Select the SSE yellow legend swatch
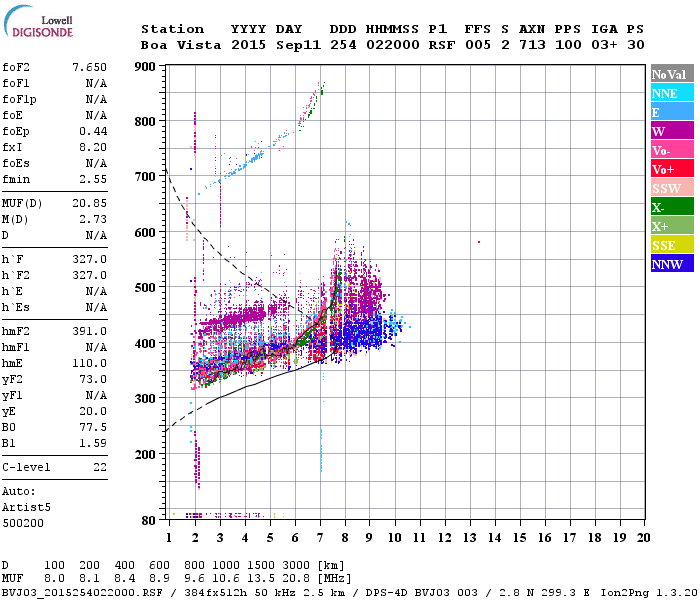 click(x=672, y=245)
